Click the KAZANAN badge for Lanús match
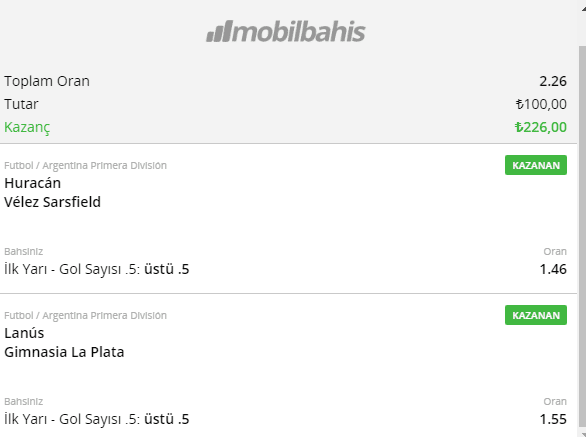The height and width of the screenshot is (437, 586). click(536, 315)
